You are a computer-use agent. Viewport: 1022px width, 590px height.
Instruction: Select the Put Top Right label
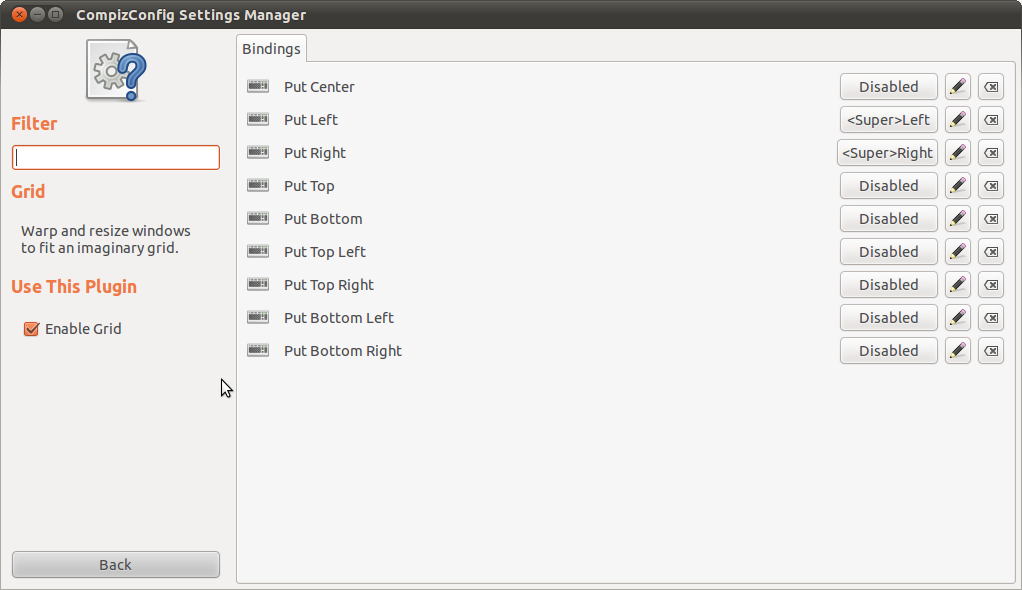tap(328, 285)
